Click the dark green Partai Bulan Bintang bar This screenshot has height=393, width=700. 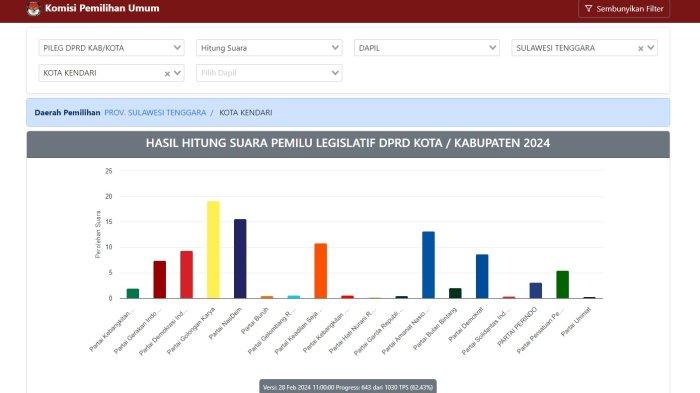pyautogui.click(x=455, y=293)
